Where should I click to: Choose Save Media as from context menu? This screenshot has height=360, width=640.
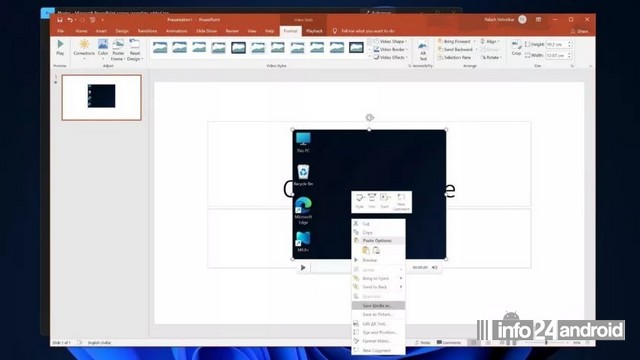(378, 305)
